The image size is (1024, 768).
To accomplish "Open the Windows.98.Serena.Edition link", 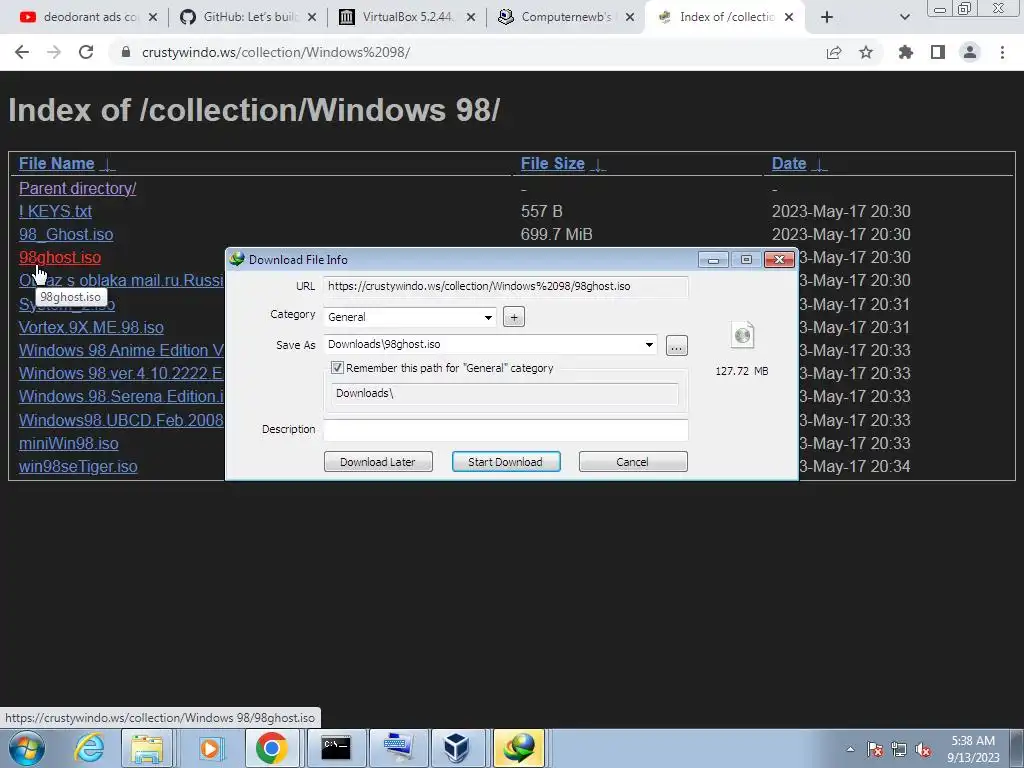I will pos(121,396).
